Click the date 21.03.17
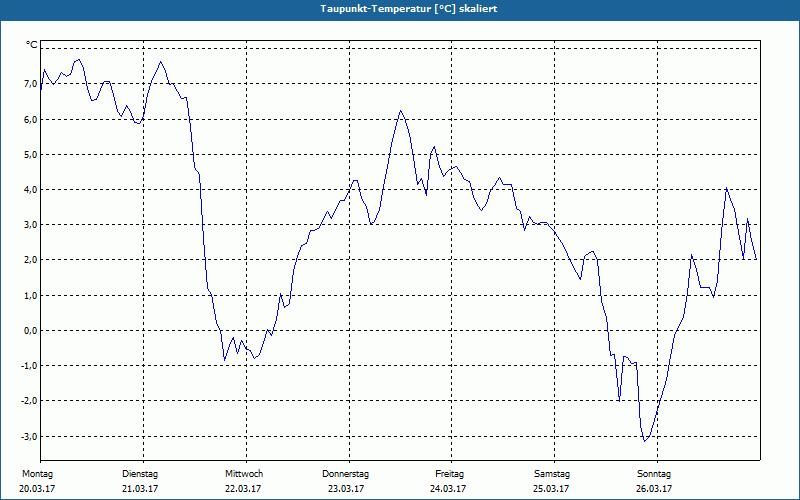 point(140,489)
